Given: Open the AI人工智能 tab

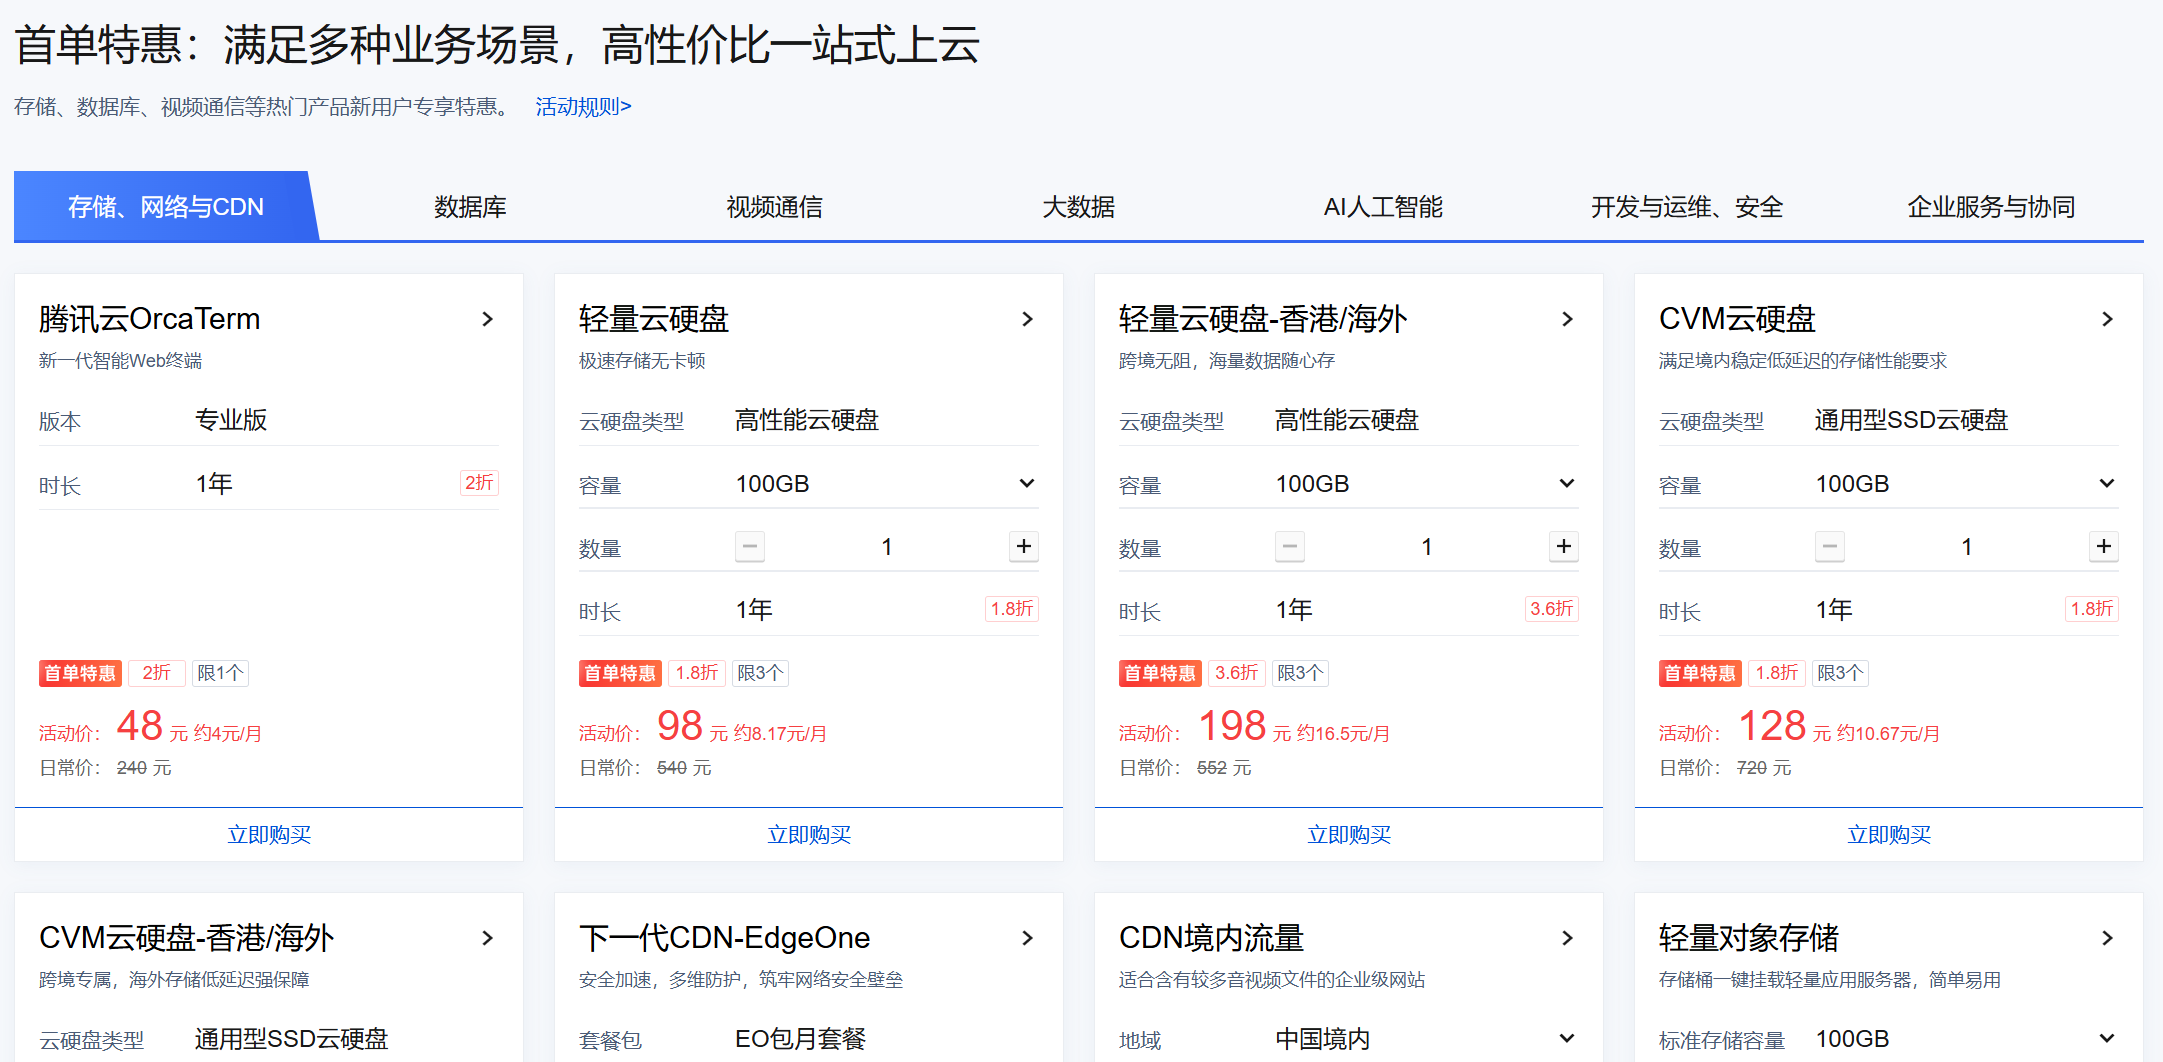Looking at the screenshot, I should point(1383,207).
